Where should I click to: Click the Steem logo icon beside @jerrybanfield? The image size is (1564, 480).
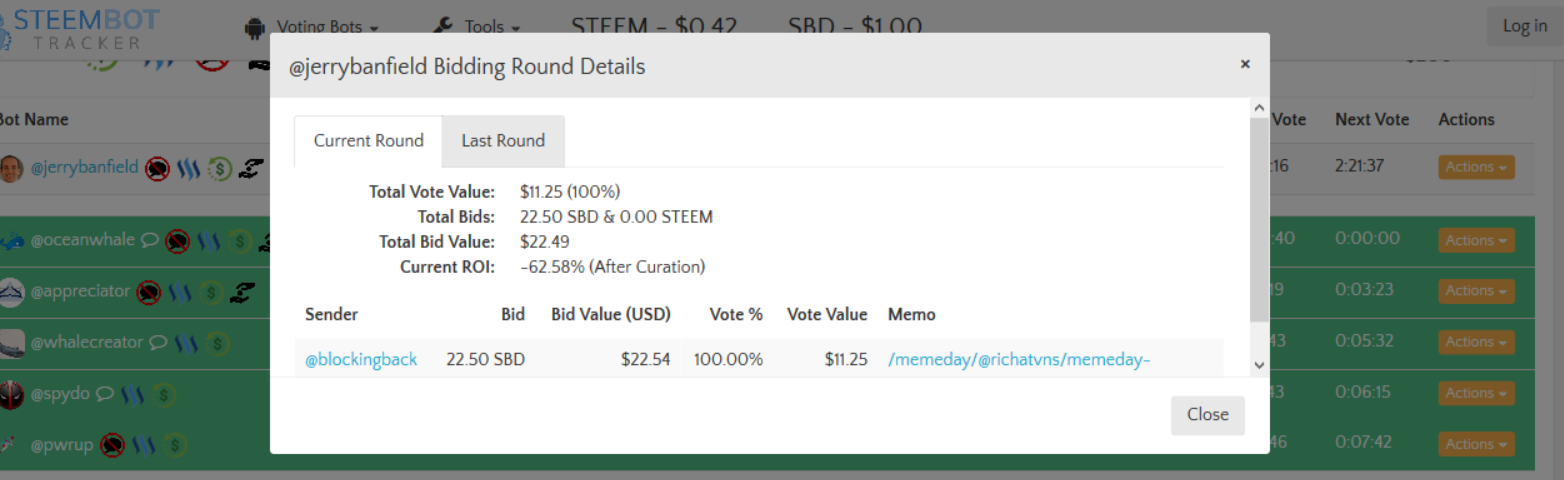(188, 168)
